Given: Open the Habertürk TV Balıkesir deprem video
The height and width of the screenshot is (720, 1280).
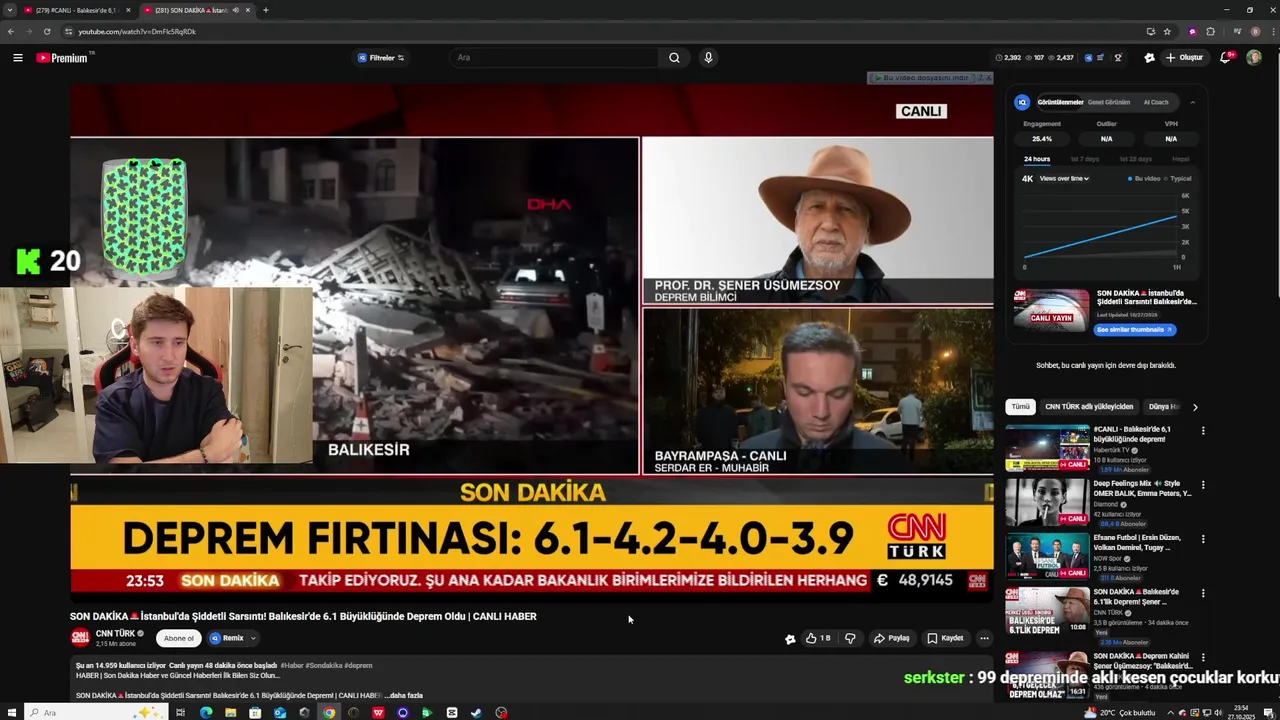Looking at the screenshot, I should coord(1047,448).
